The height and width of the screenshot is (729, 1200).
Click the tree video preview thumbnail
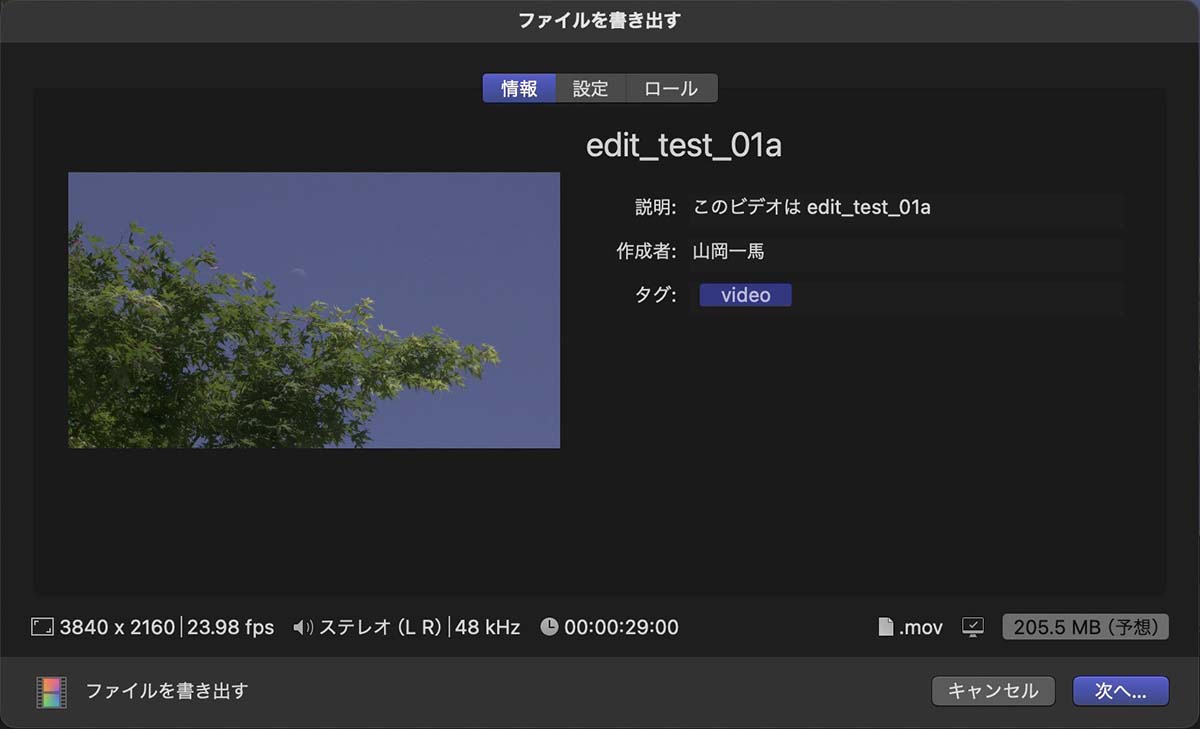(x=314, y=310)
